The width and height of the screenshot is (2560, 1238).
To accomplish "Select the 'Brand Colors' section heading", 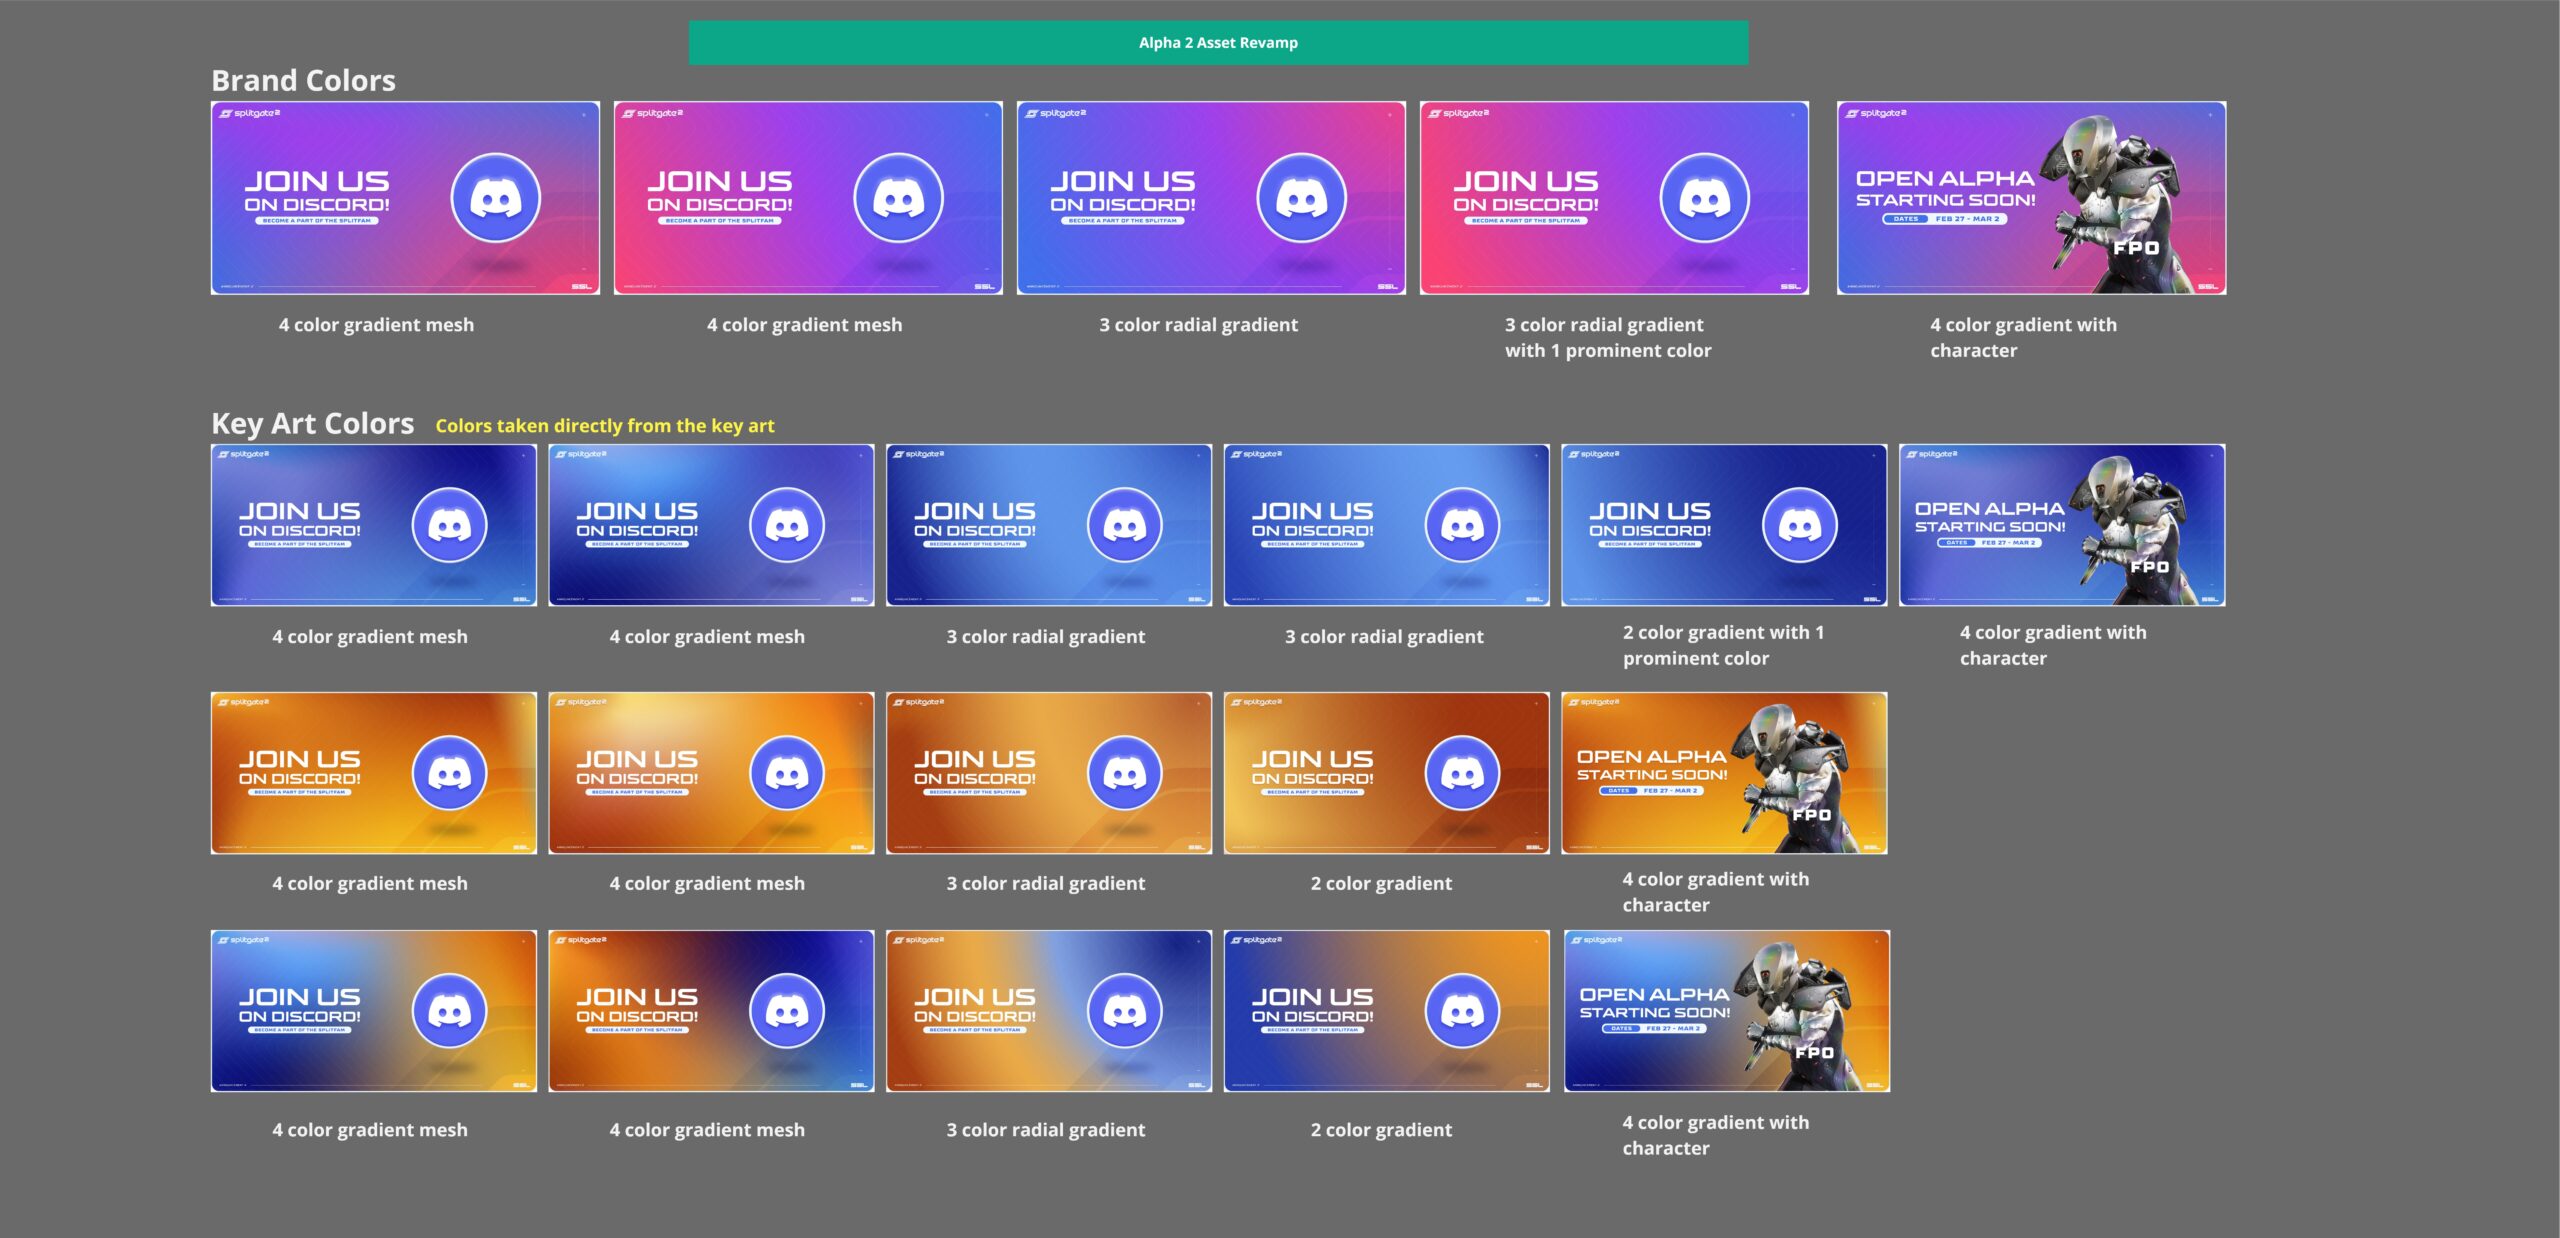I will (x=303, y=81).
